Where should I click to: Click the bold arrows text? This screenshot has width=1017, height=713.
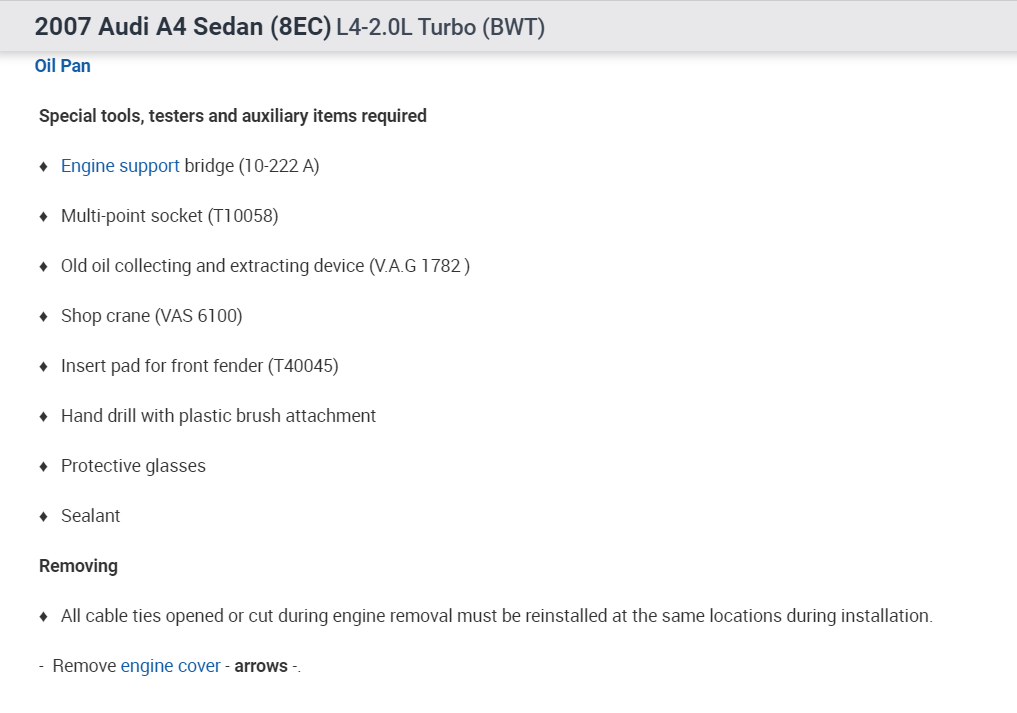(x=261, y=666)
